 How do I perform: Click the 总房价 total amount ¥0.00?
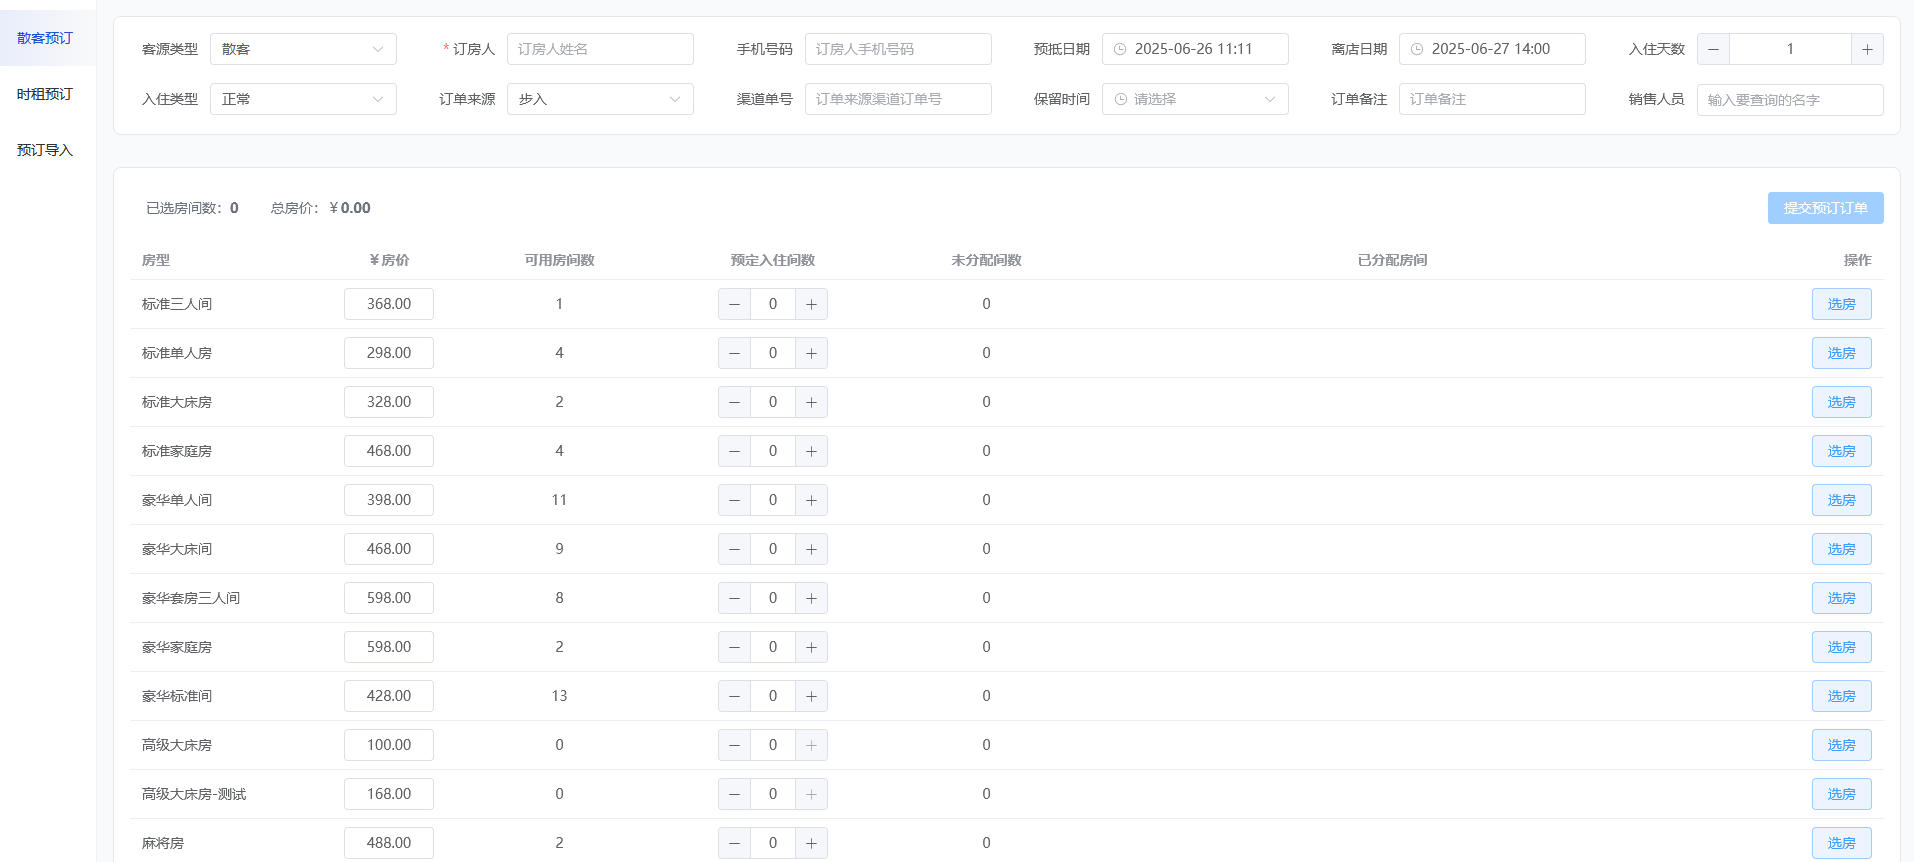pos(350,208)
